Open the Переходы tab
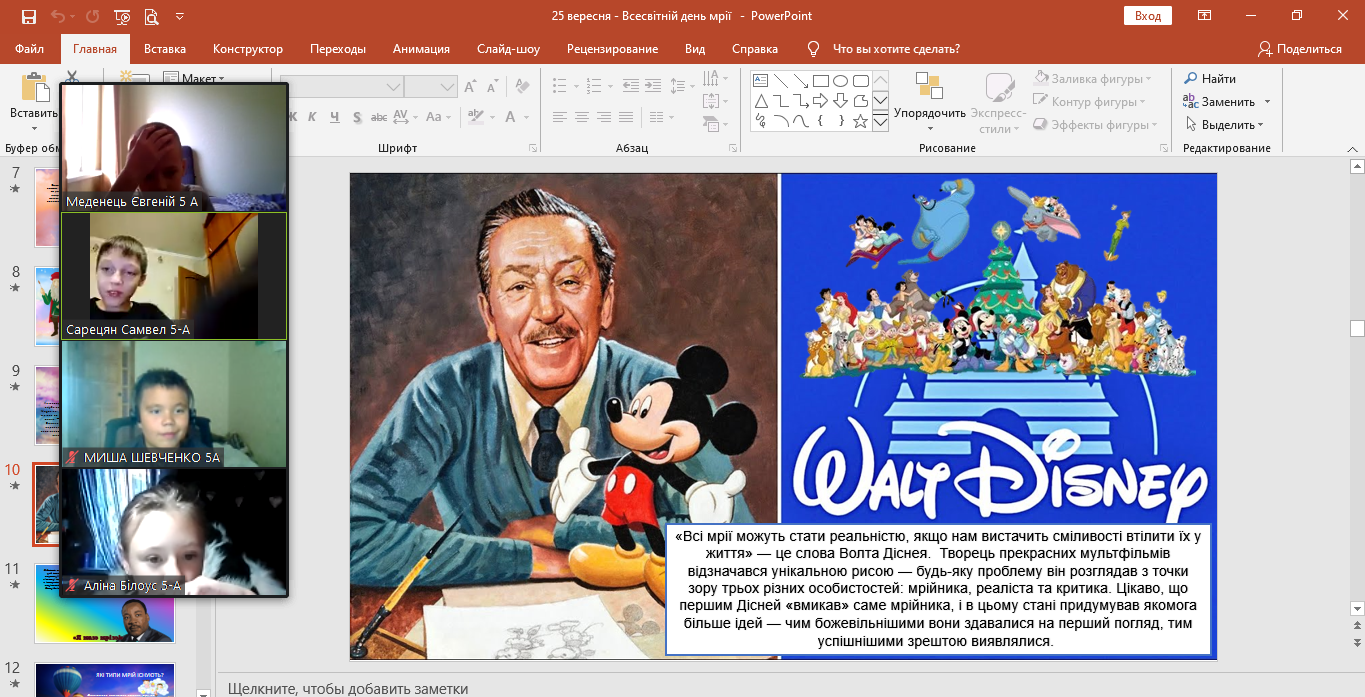Screen dimensions: 1365x697 pyautogui.click(x=338, y=49)
